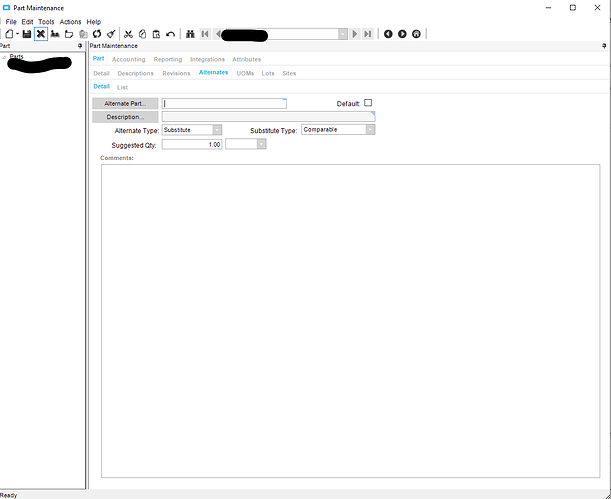This screenshot has height=499, width=611.
Task: Switch to the List view tab
Action: click(x=122, y=87)
